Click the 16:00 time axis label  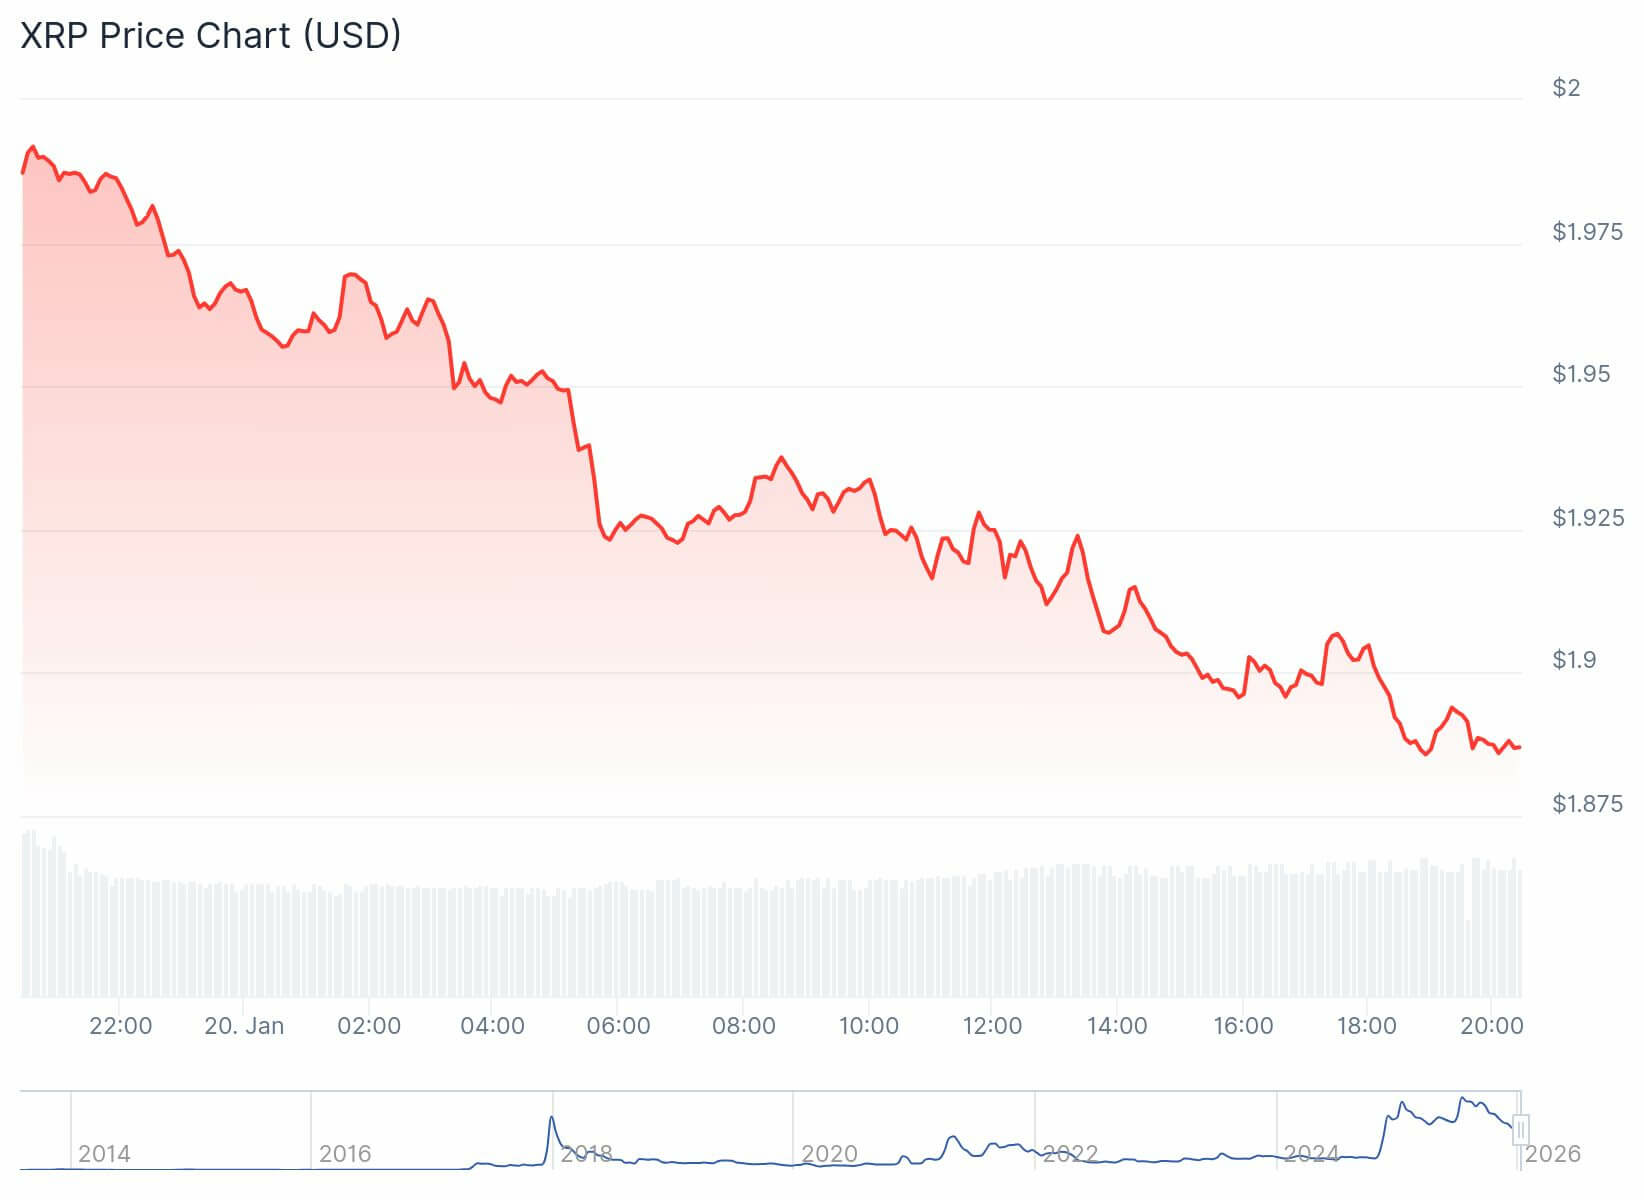pyautogui.click(x=1242, y=1026)
